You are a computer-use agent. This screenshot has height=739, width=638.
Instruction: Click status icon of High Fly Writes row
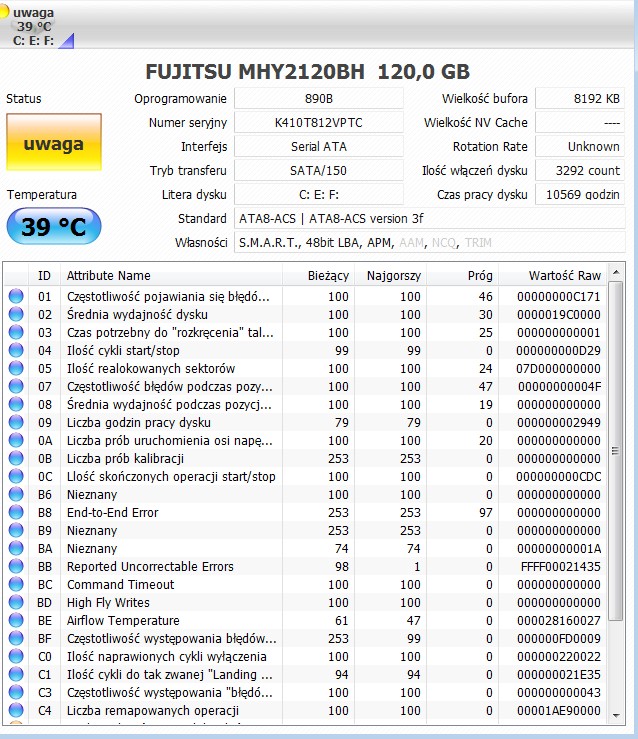pos(16,602)
